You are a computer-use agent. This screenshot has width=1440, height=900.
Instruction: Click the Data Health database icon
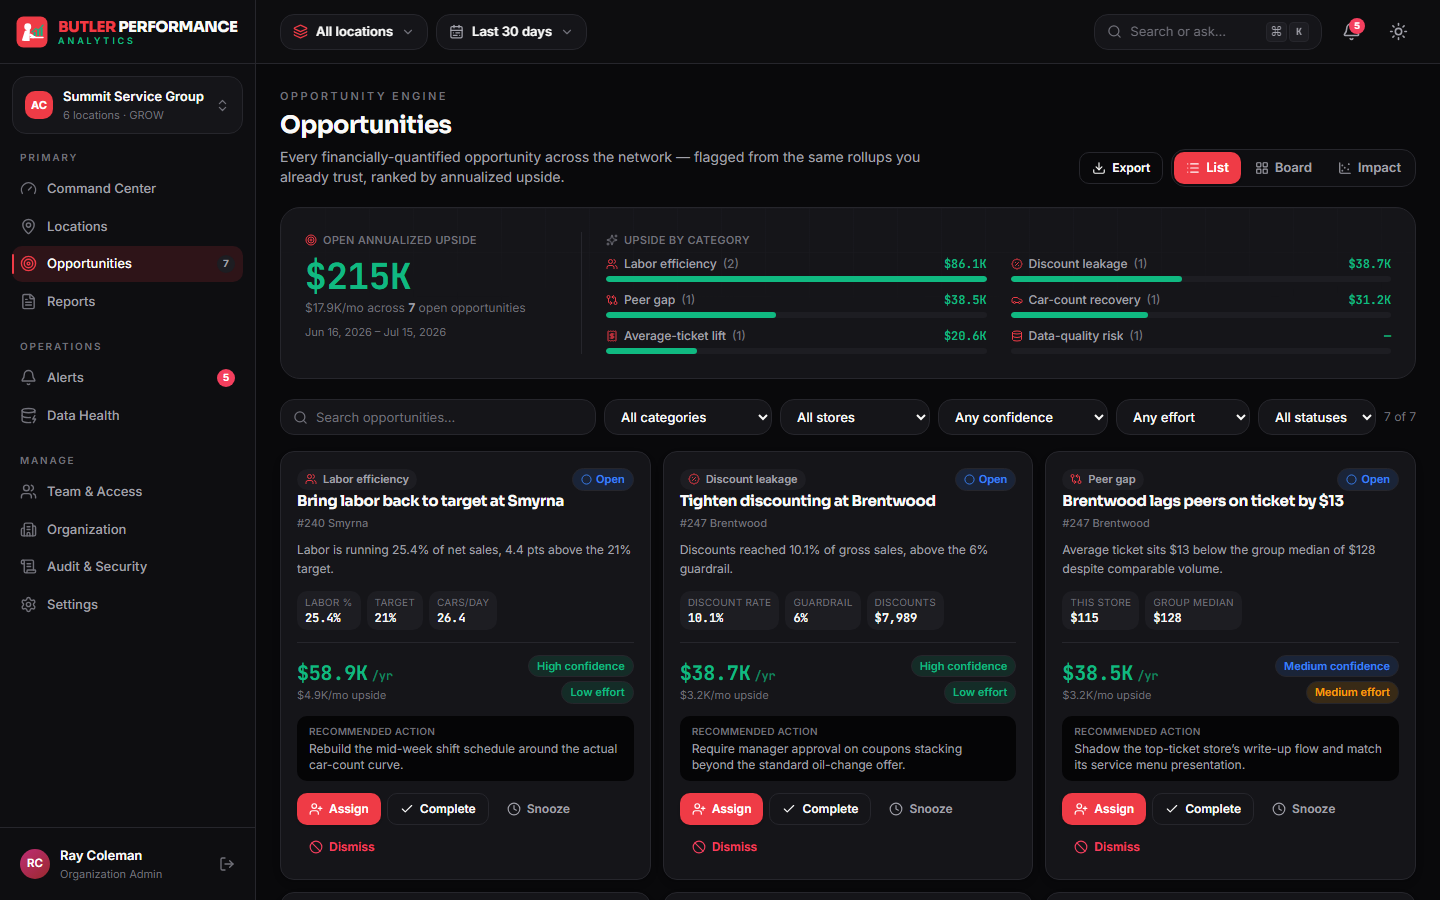click(x=29, y=416)
